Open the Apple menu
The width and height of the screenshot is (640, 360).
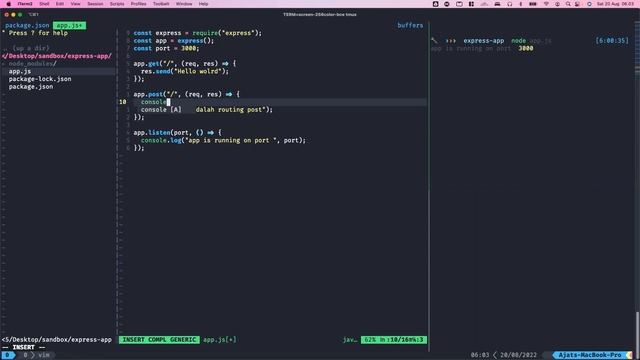[9, 4]
